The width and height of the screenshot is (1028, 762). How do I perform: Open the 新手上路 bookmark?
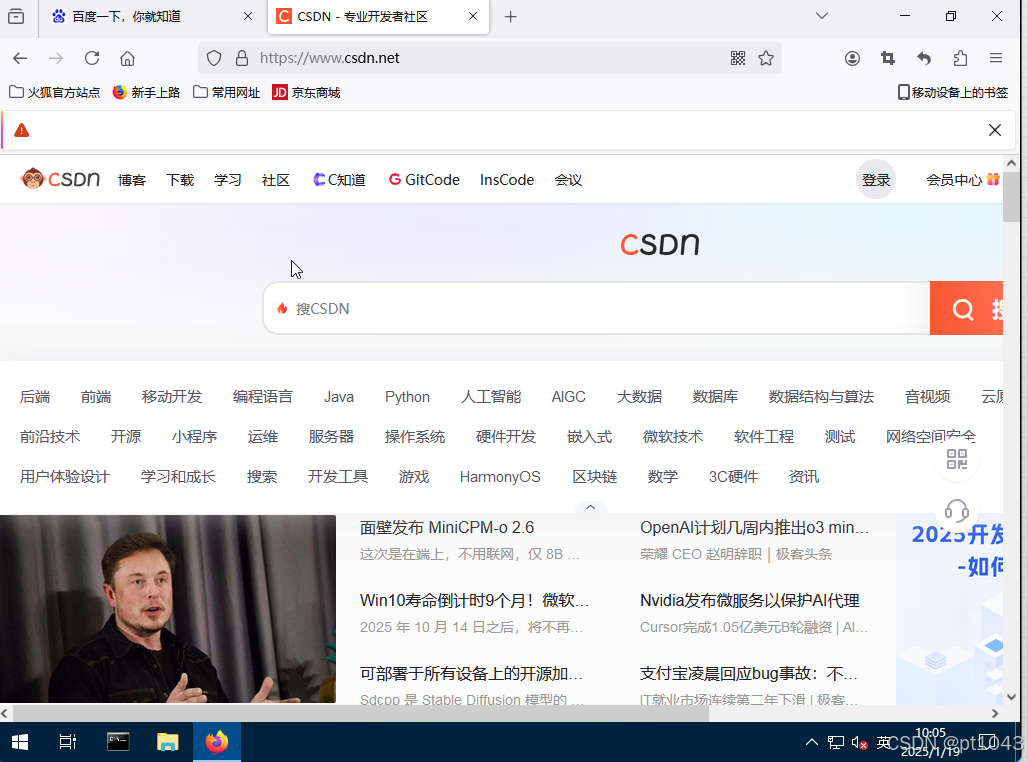[146, 92]
